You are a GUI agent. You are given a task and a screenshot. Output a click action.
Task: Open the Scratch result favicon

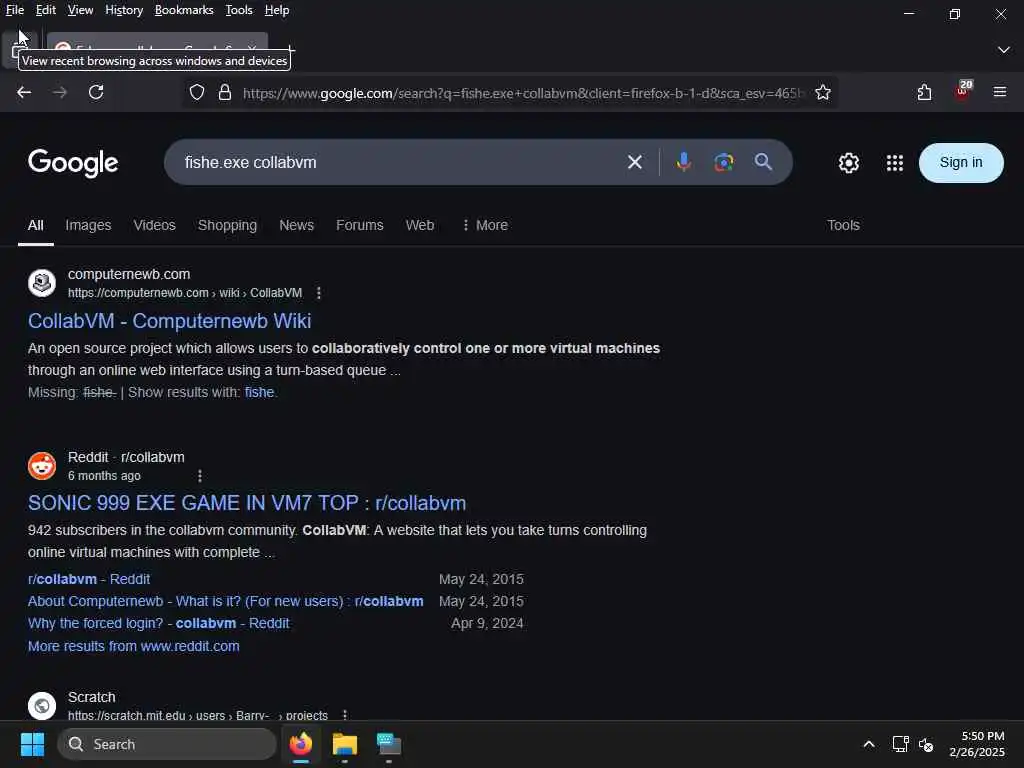click(x=42, y=706)
